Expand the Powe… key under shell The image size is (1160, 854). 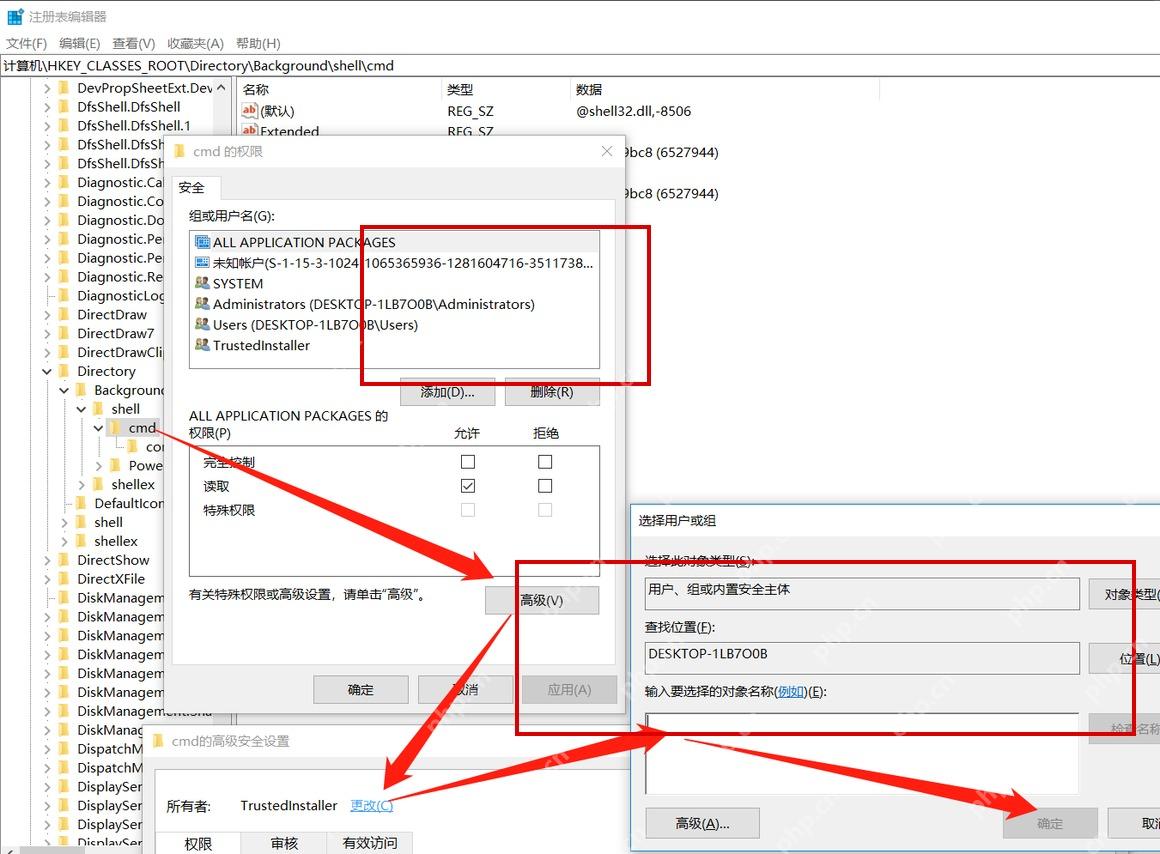tap(98, 465)
